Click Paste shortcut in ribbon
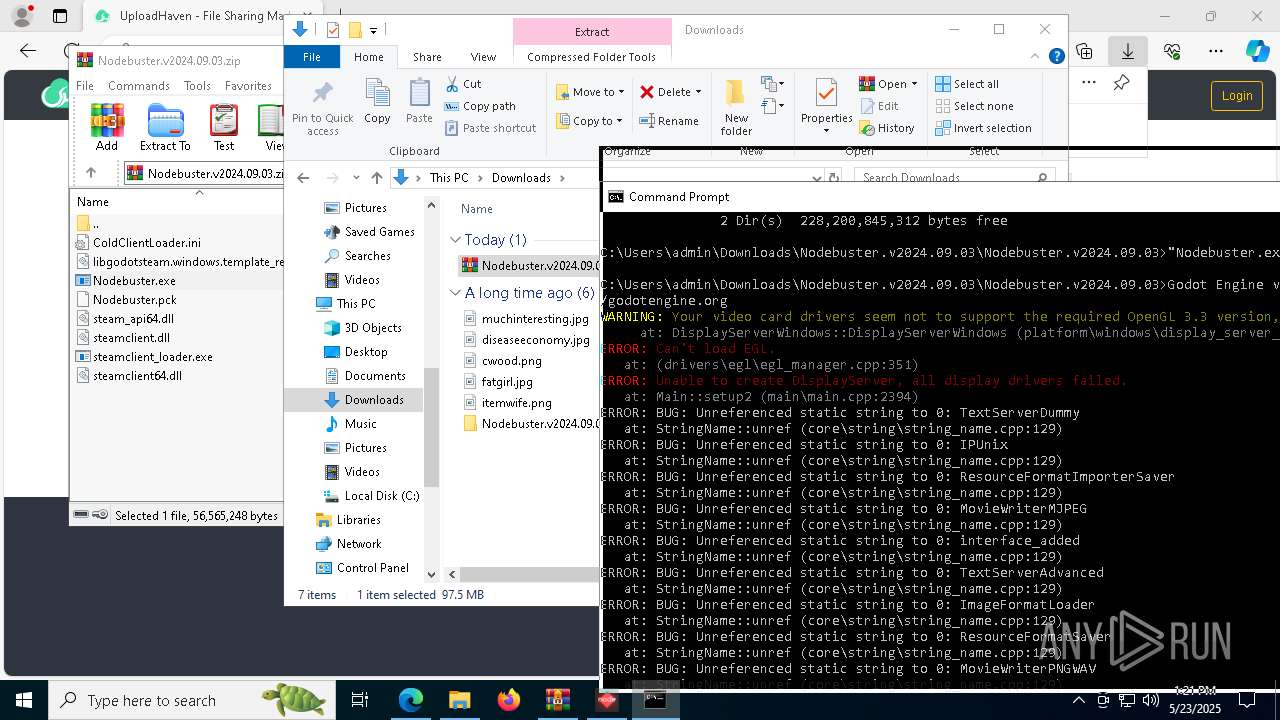This screenshot has height=720, width=1280. point(490,128)
